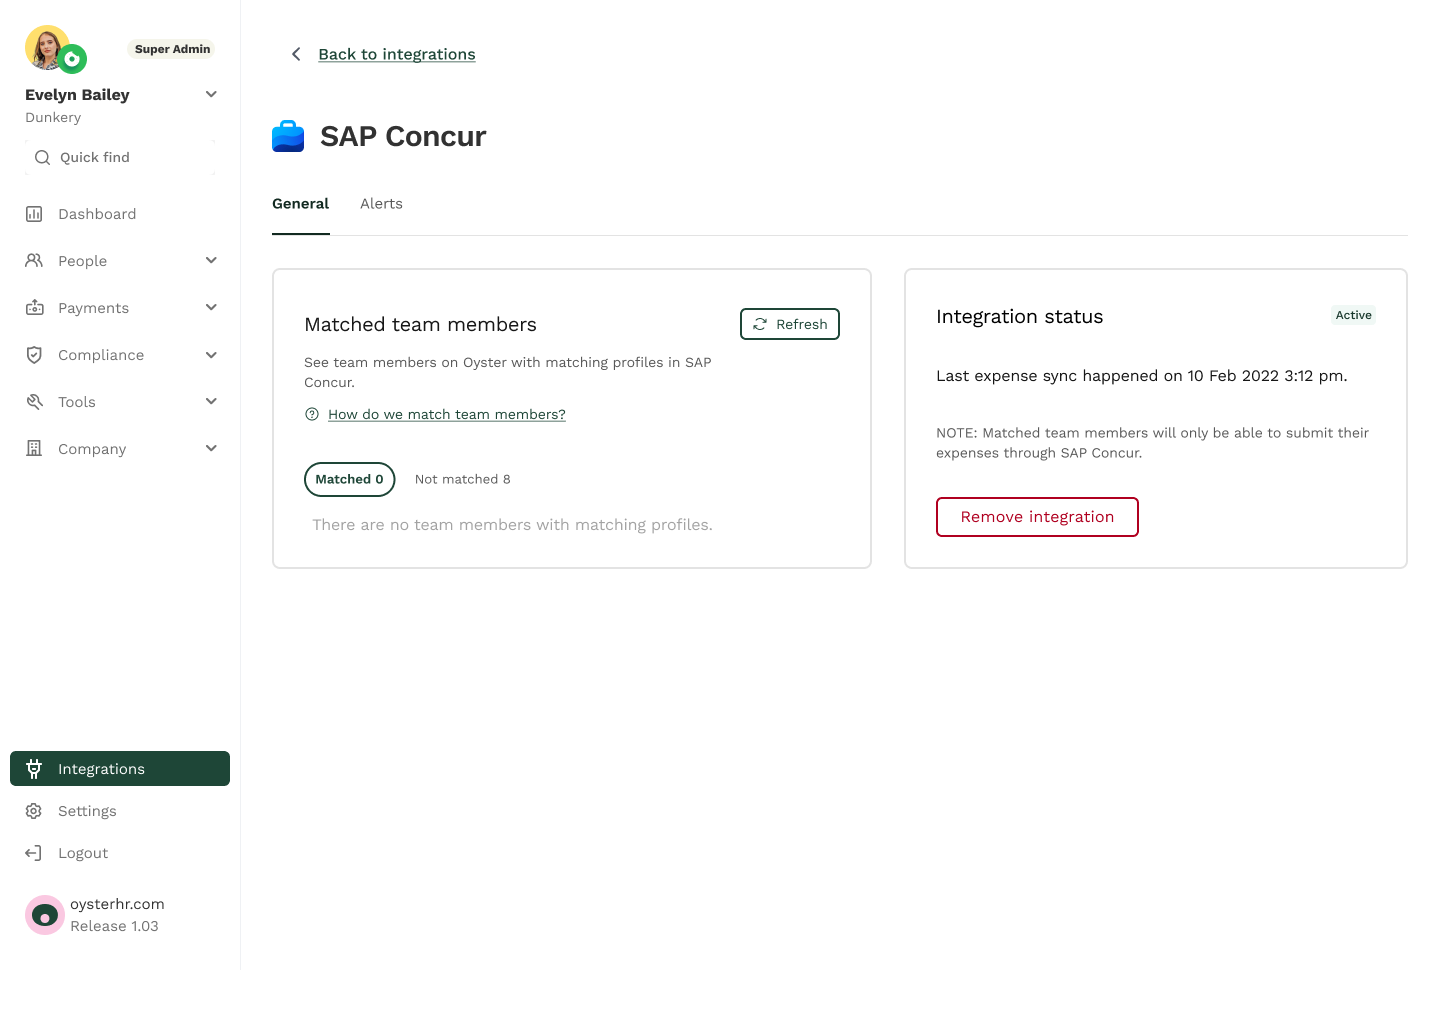Click the Settings gear icon
Screen dimensions: 1440x1024
click(34, 811)
